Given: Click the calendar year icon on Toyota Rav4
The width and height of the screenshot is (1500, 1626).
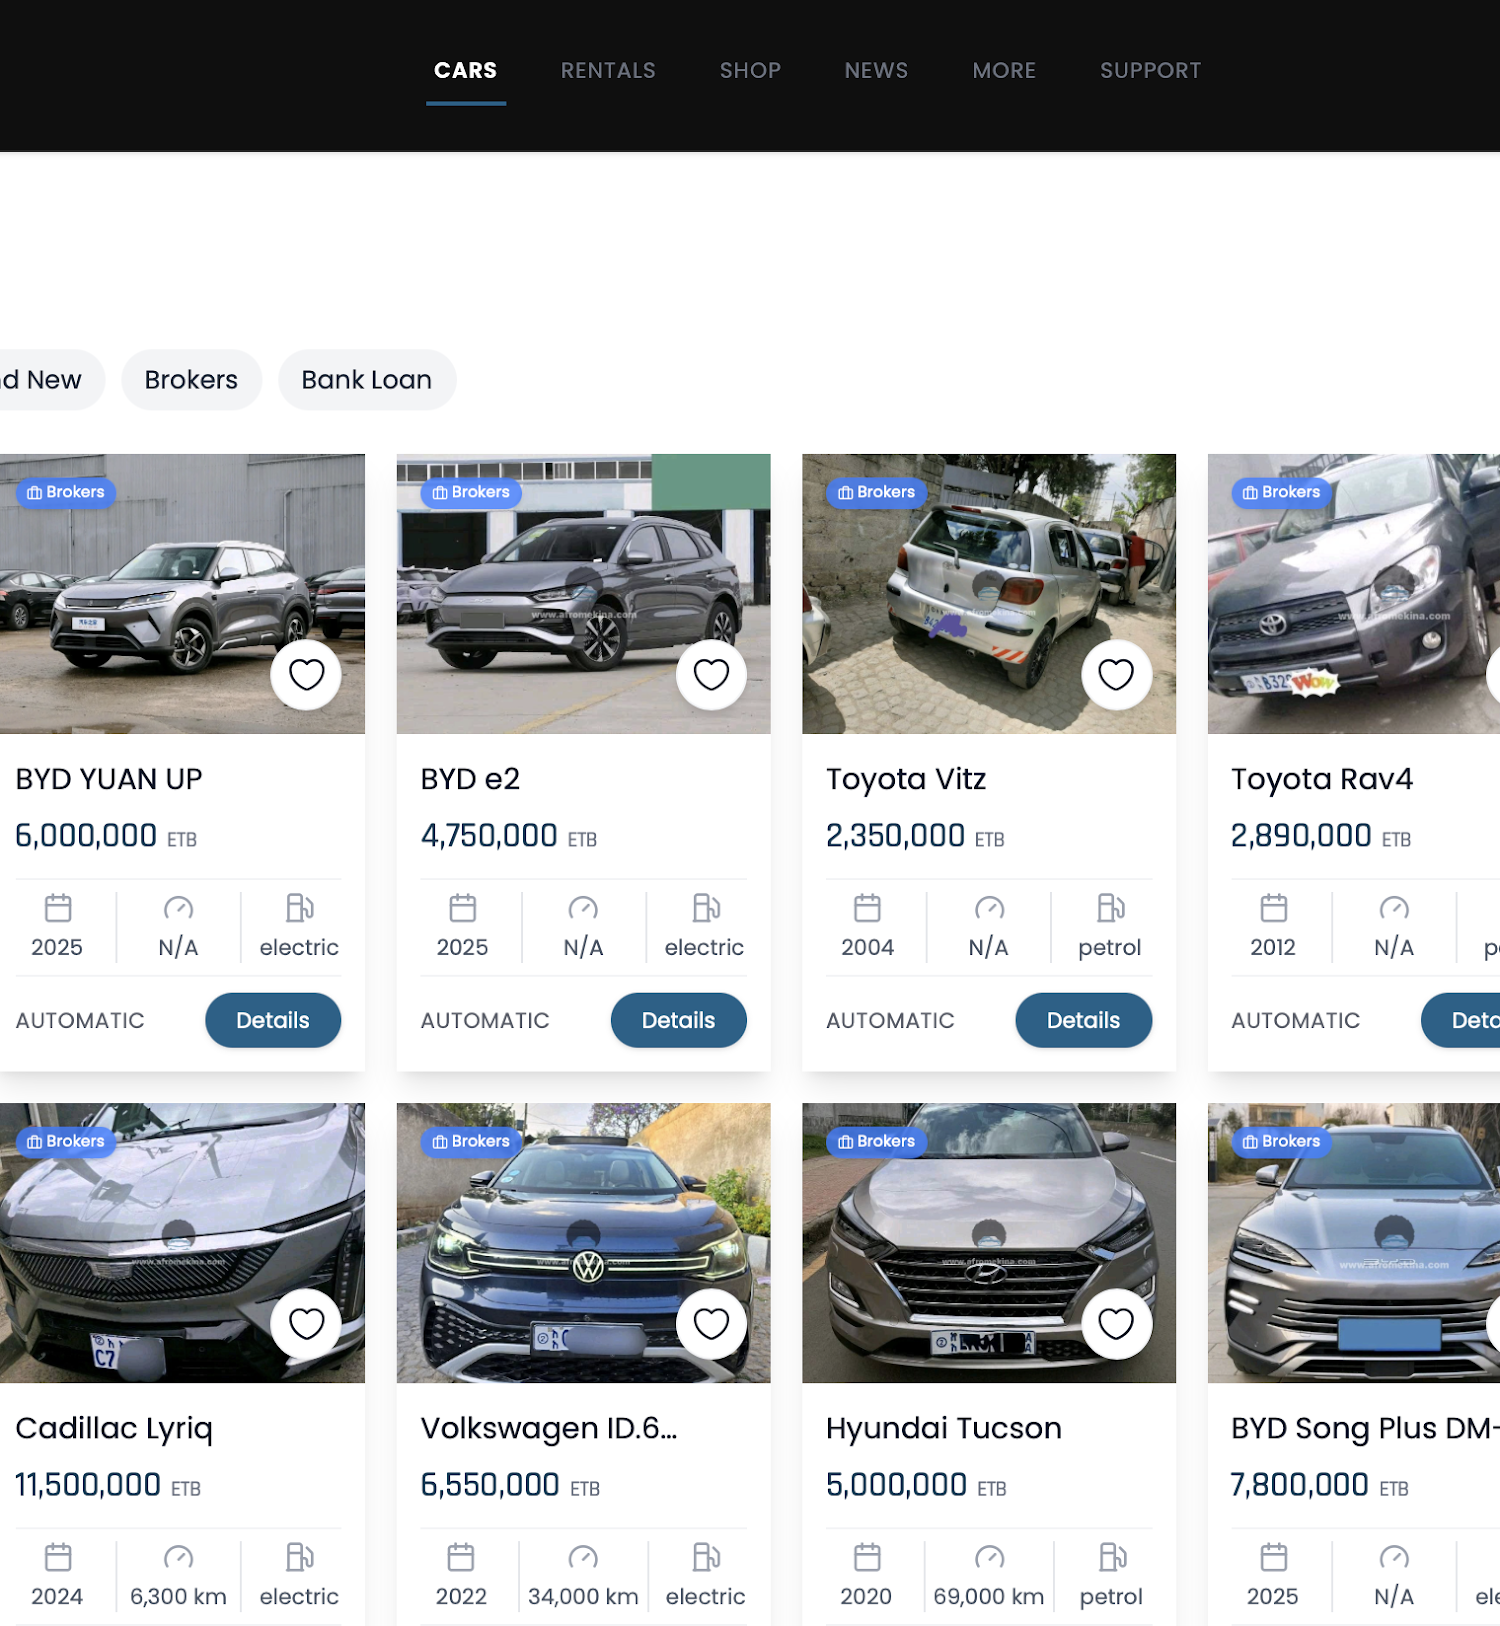Looking at the screenshot, I should 1273,908.
